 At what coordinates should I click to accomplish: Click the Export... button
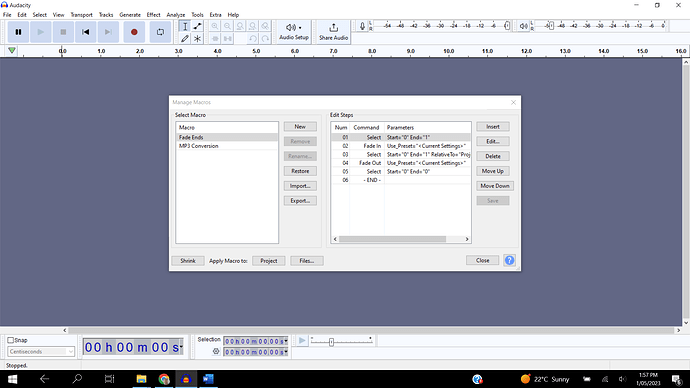click(300, 201)
